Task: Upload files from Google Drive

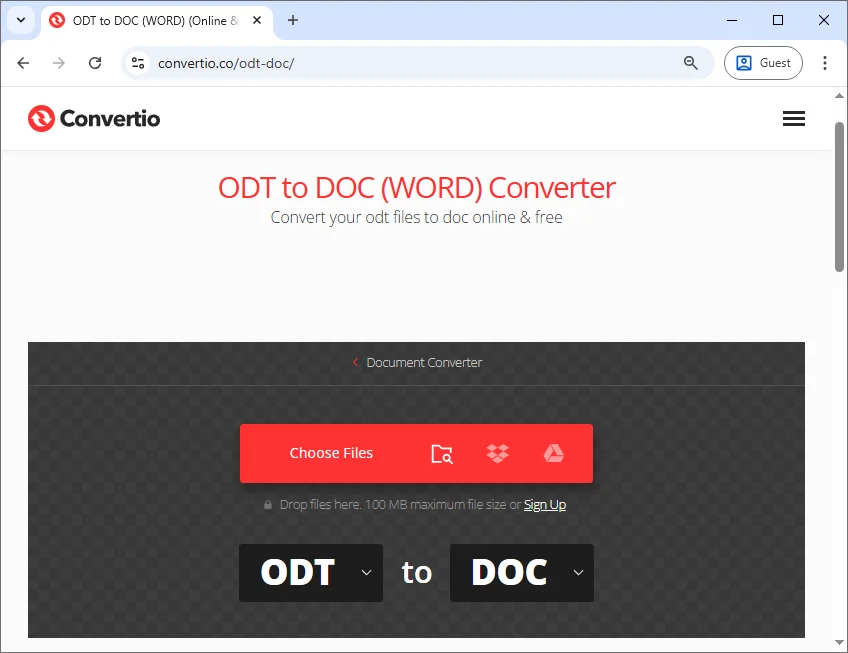Action: (552, 453)
